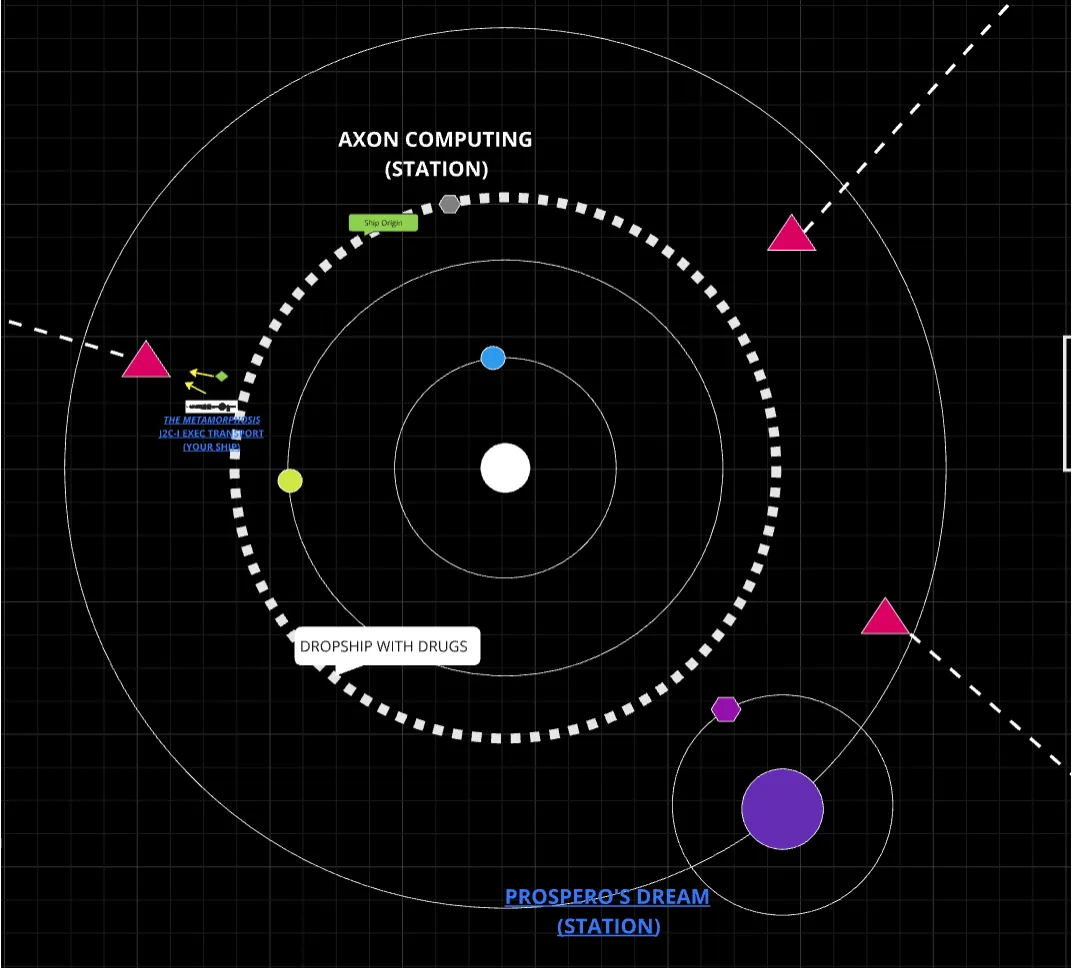Image resolution: width=1072 pixels, height=968 pixels.
Task: Select the large purple planet
Action: [x=782, y=809]
